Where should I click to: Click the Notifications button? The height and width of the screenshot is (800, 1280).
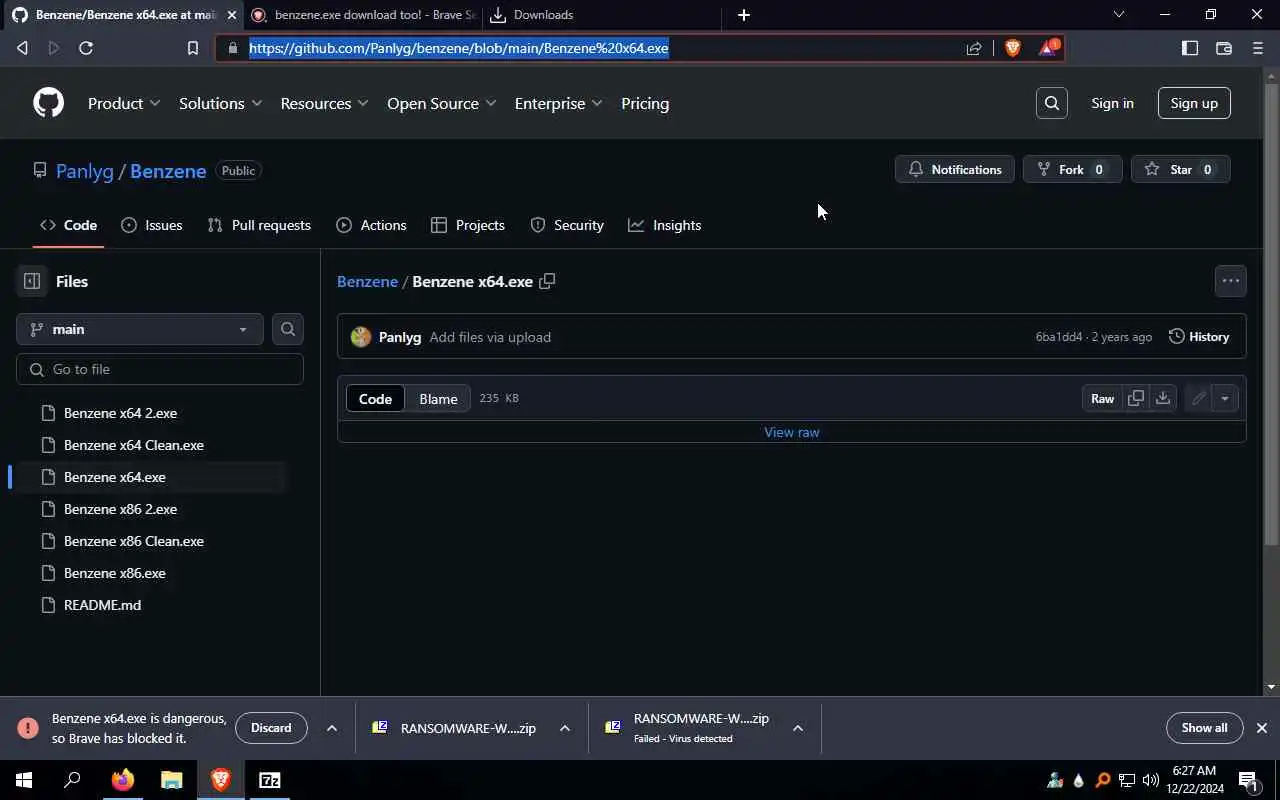pos(955,169)
